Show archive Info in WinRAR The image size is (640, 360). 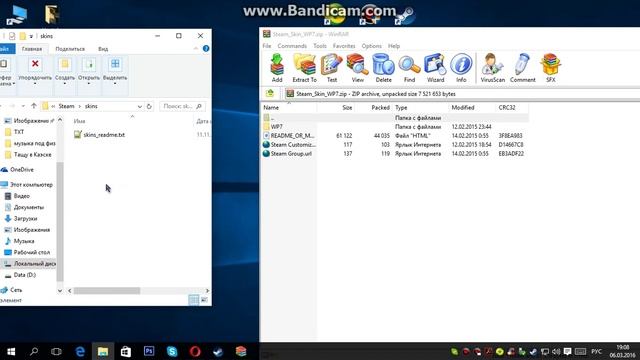(461, 68)
